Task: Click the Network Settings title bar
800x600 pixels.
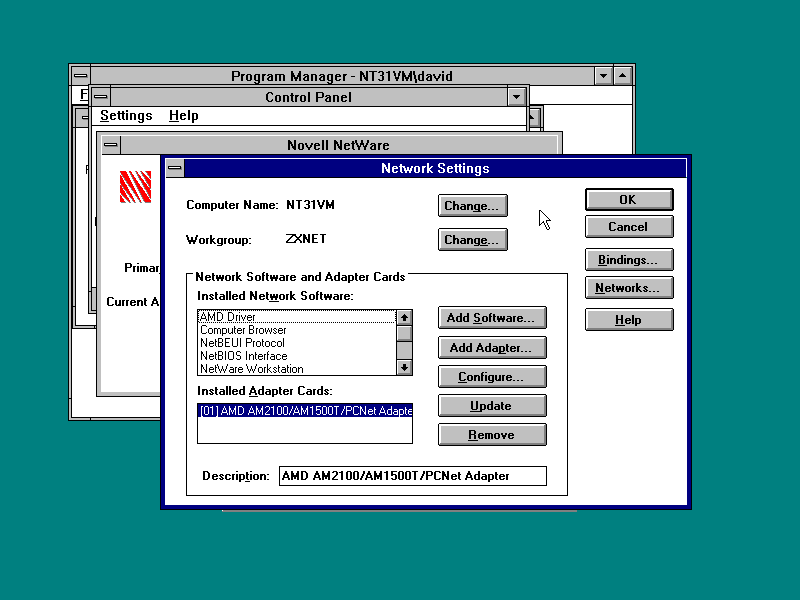Action: click(435, 168)
